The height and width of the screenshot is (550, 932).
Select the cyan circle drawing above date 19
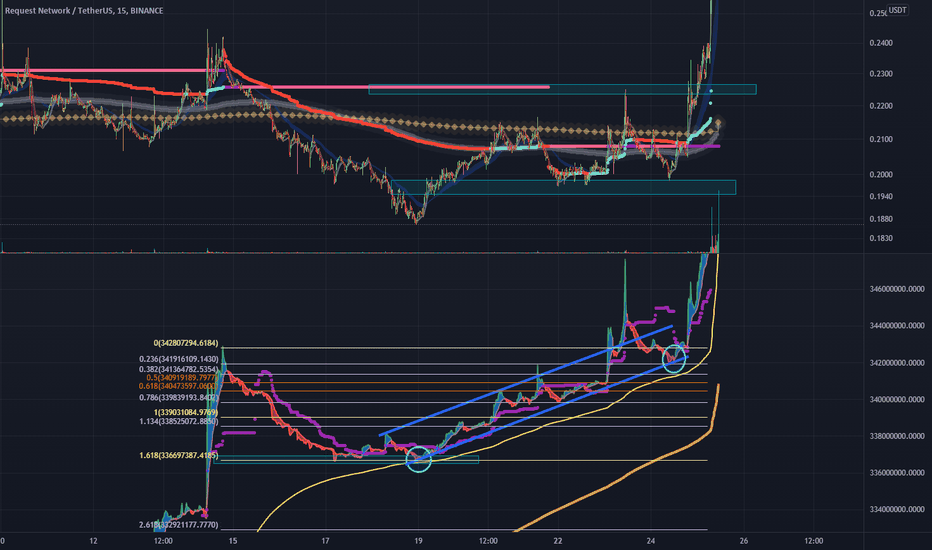tap(418, 459)
